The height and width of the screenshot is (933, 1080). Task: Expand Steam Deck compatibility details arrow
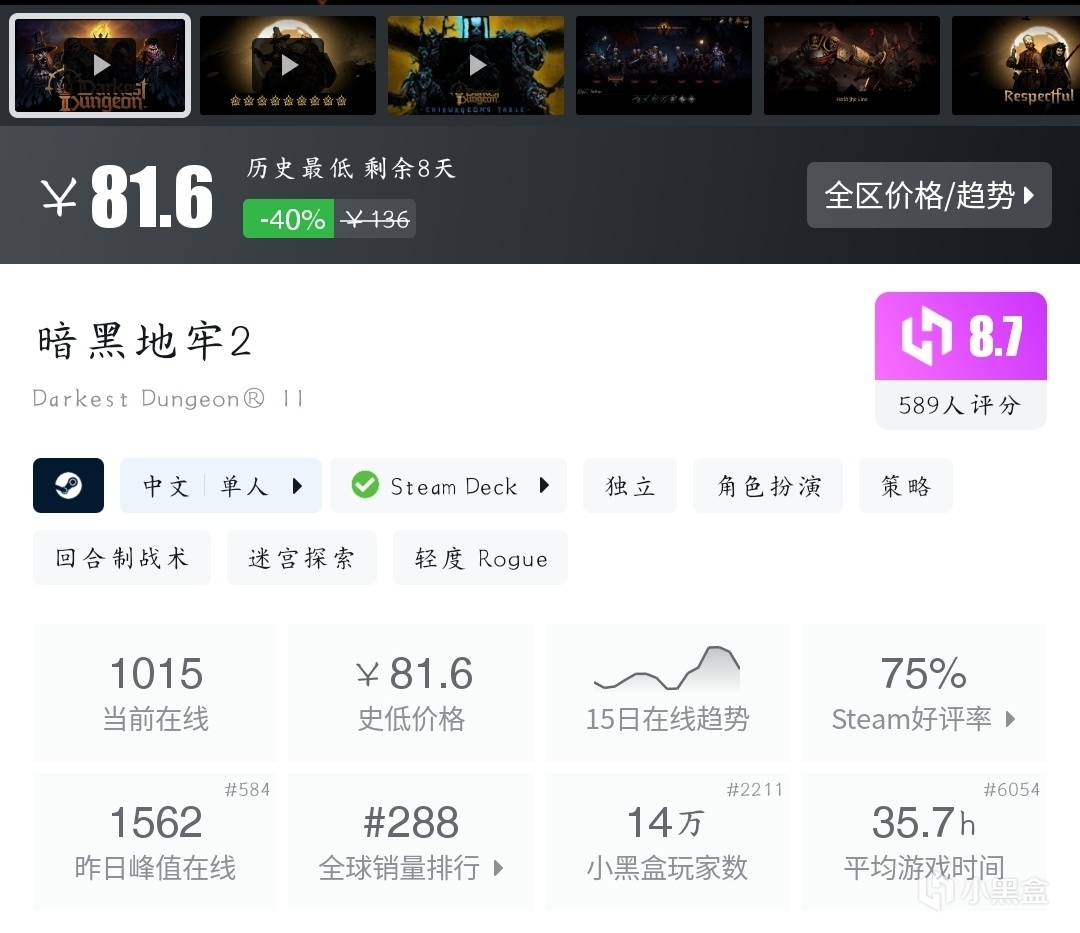pos(544,485)
